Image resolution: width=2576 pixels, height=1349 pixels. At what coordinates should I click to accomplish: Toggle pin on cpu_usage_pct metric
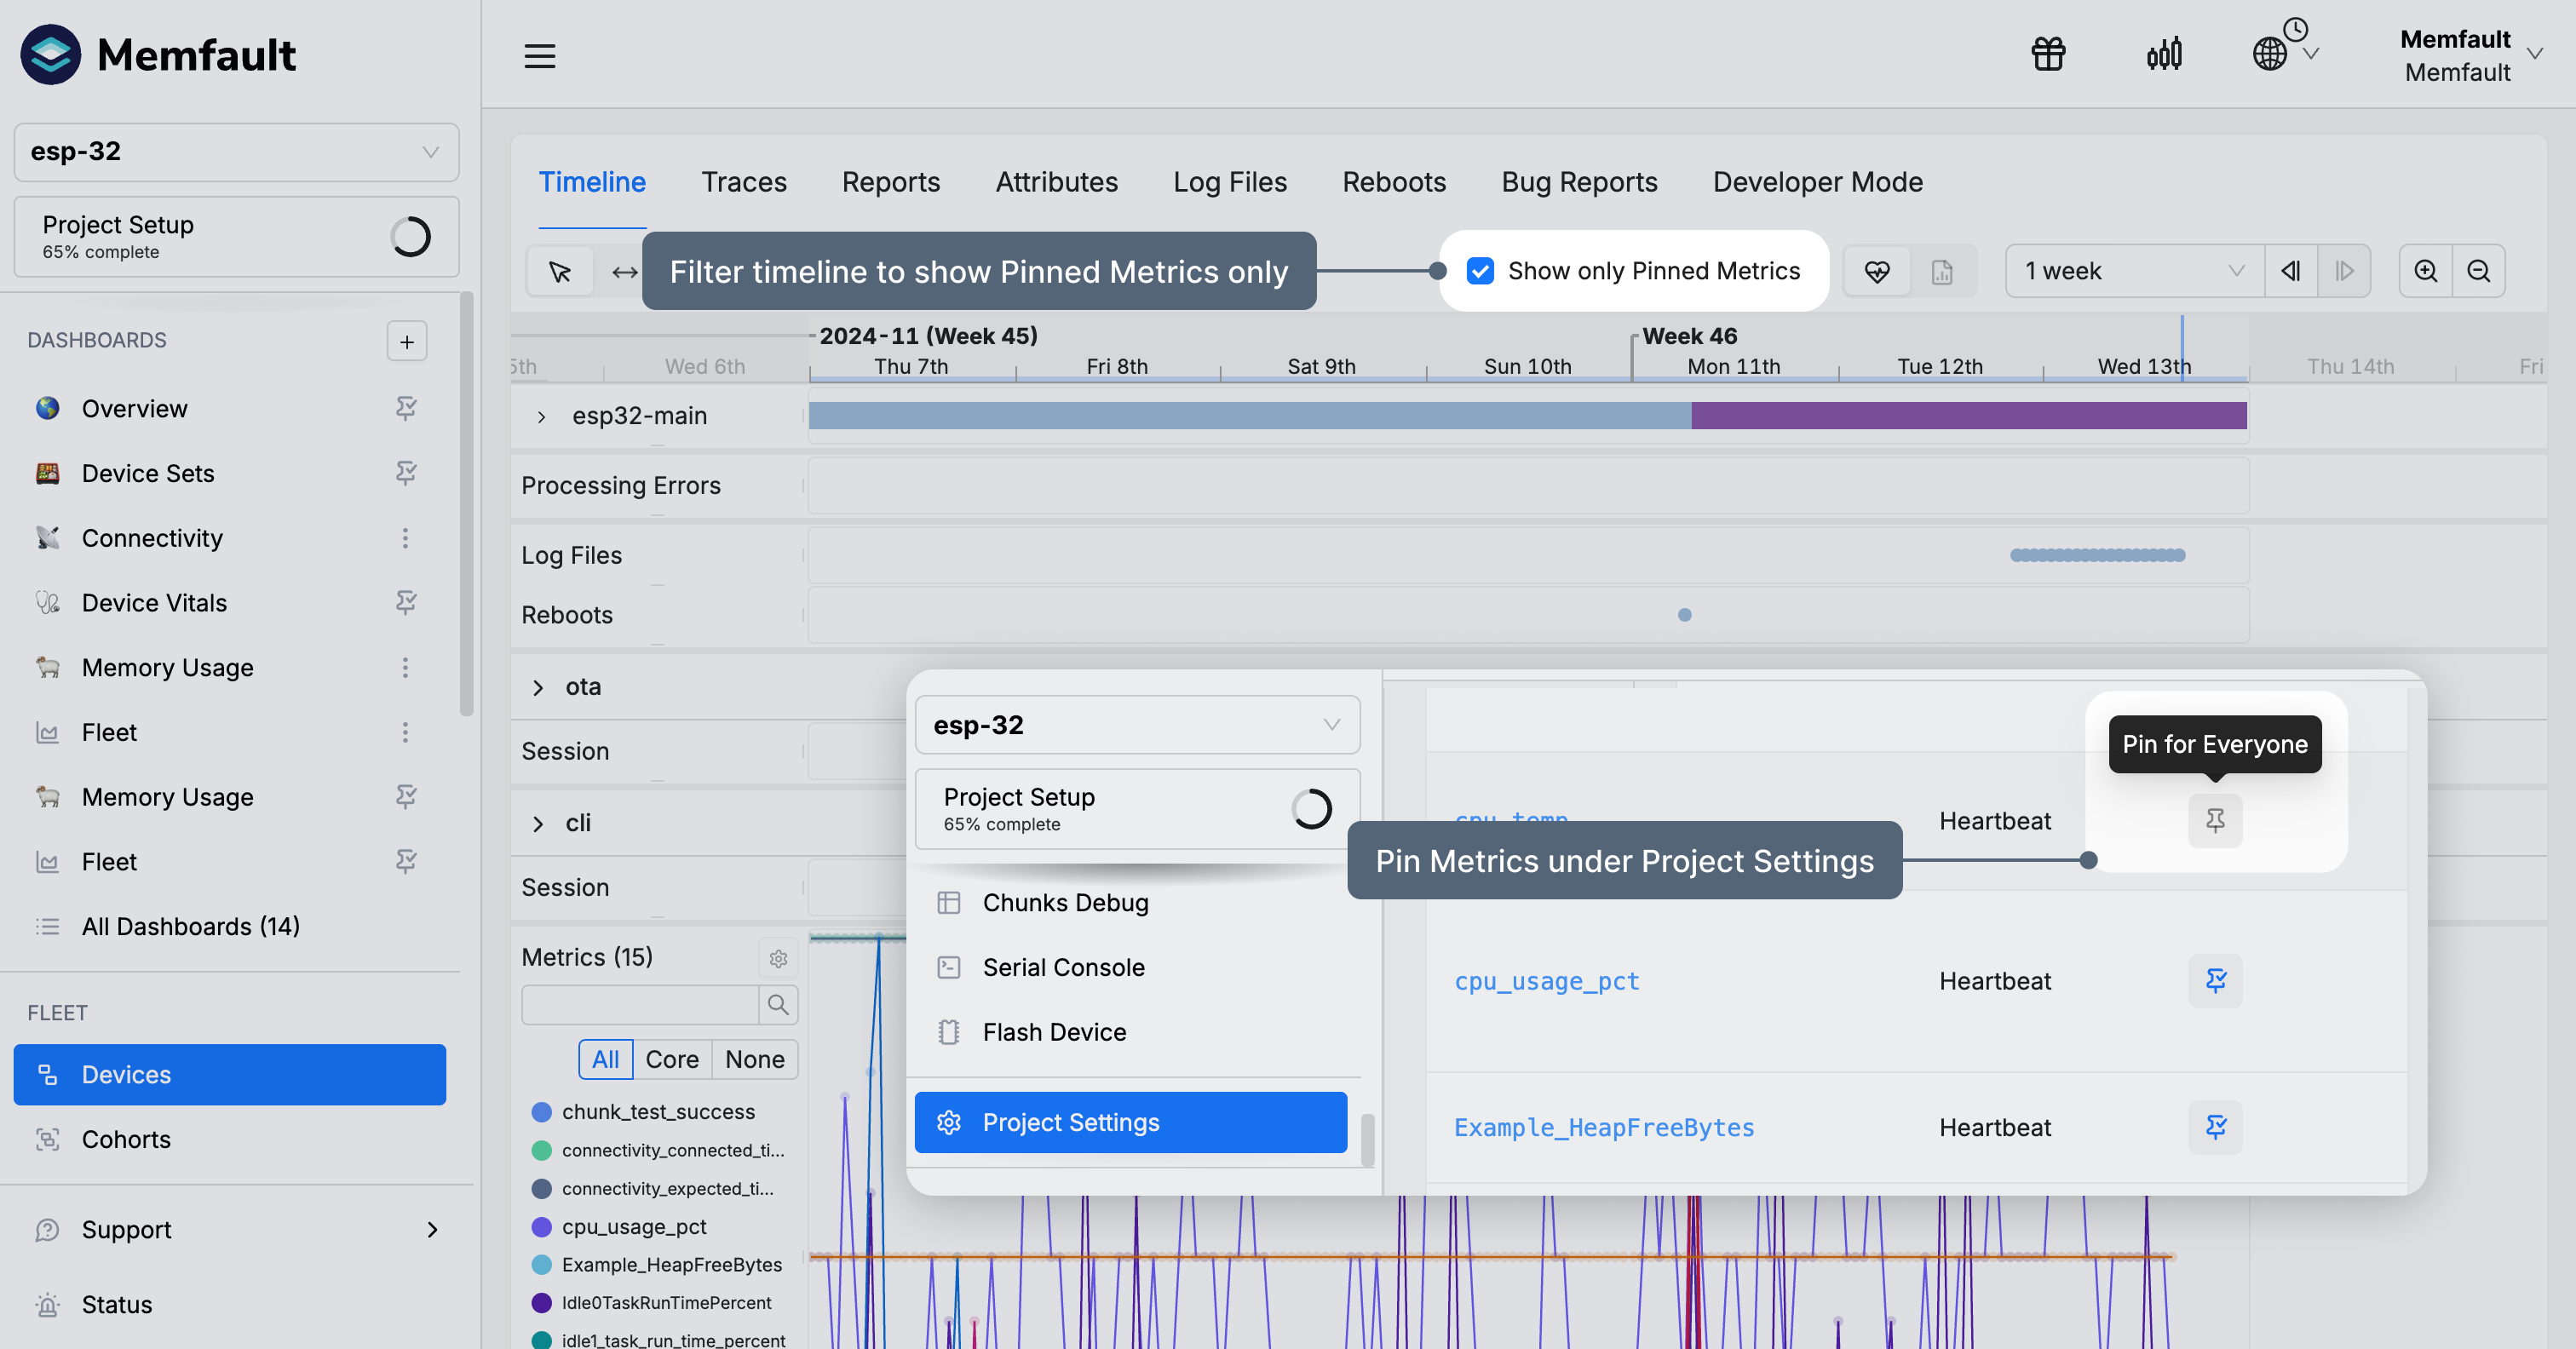point(2215,980)
